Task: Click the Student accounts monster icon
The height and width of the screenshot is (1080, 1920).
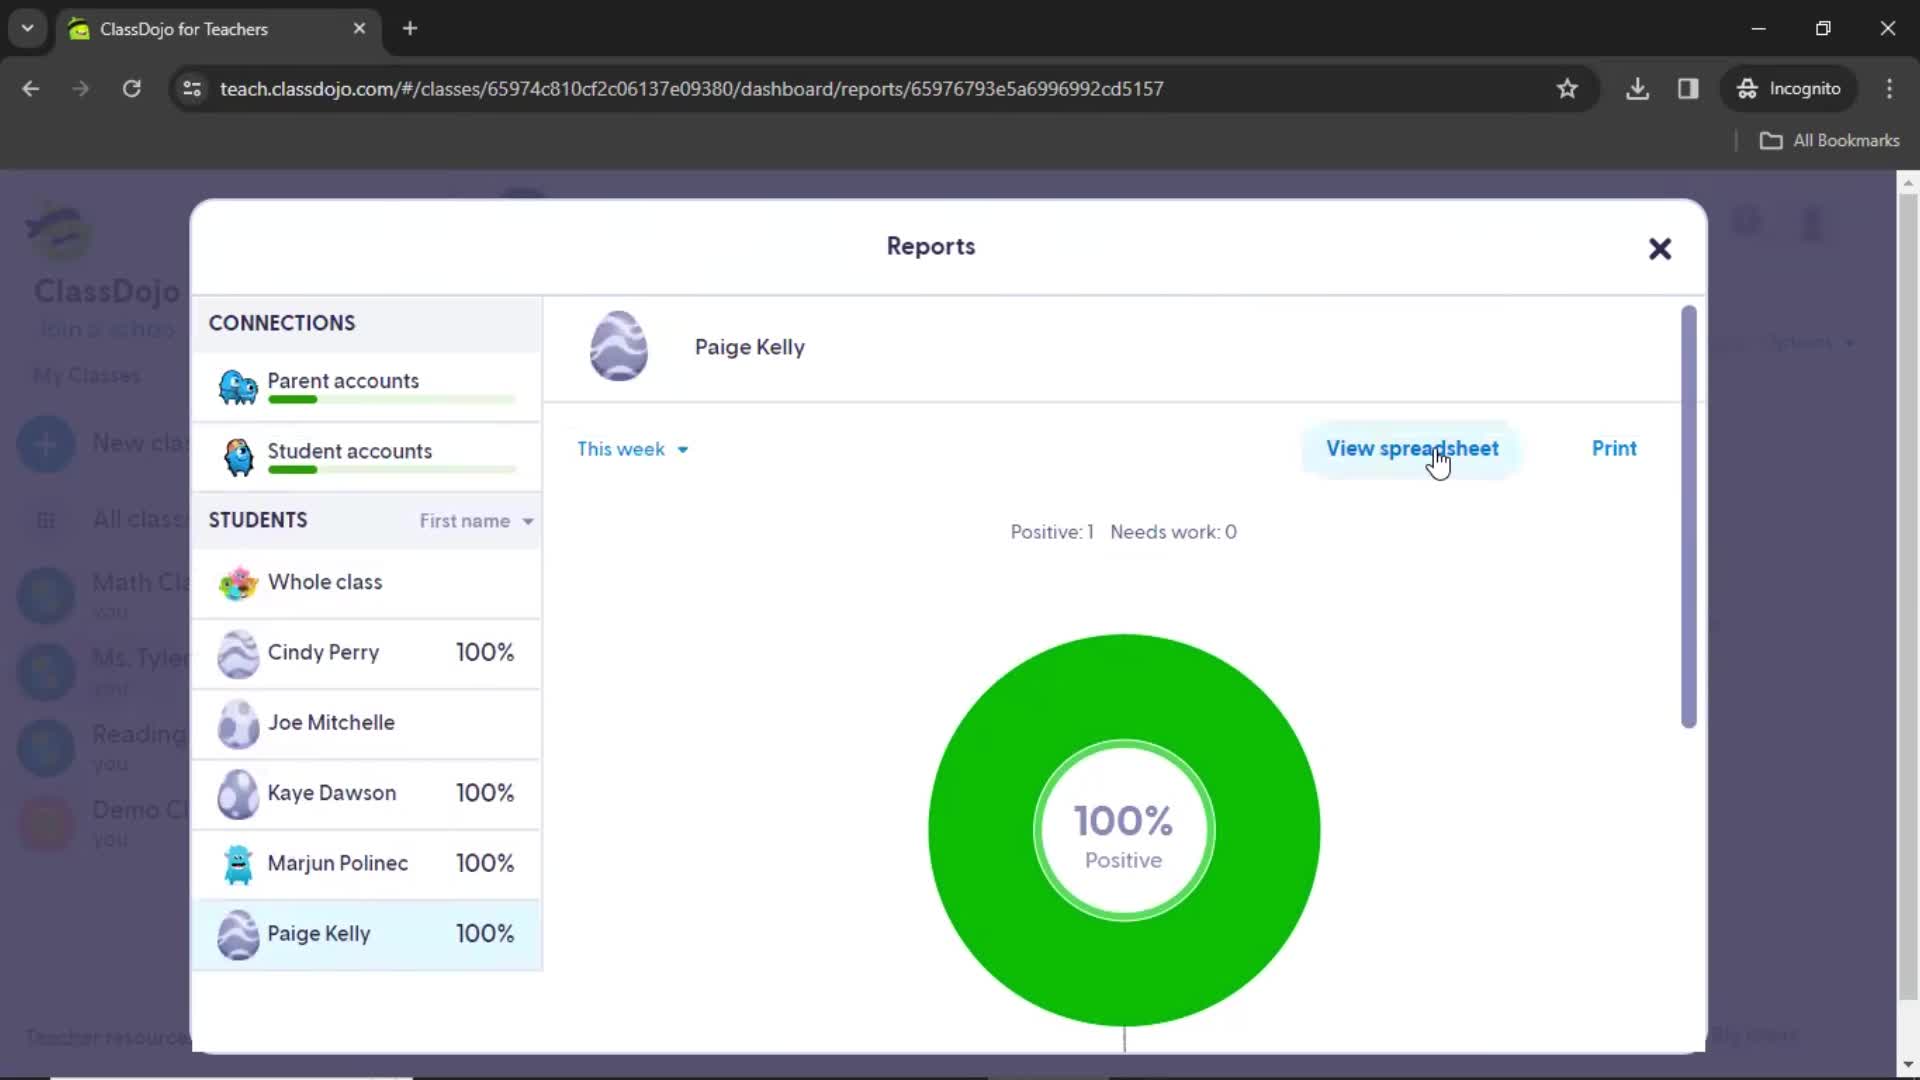Action: [x=238, y=458]
